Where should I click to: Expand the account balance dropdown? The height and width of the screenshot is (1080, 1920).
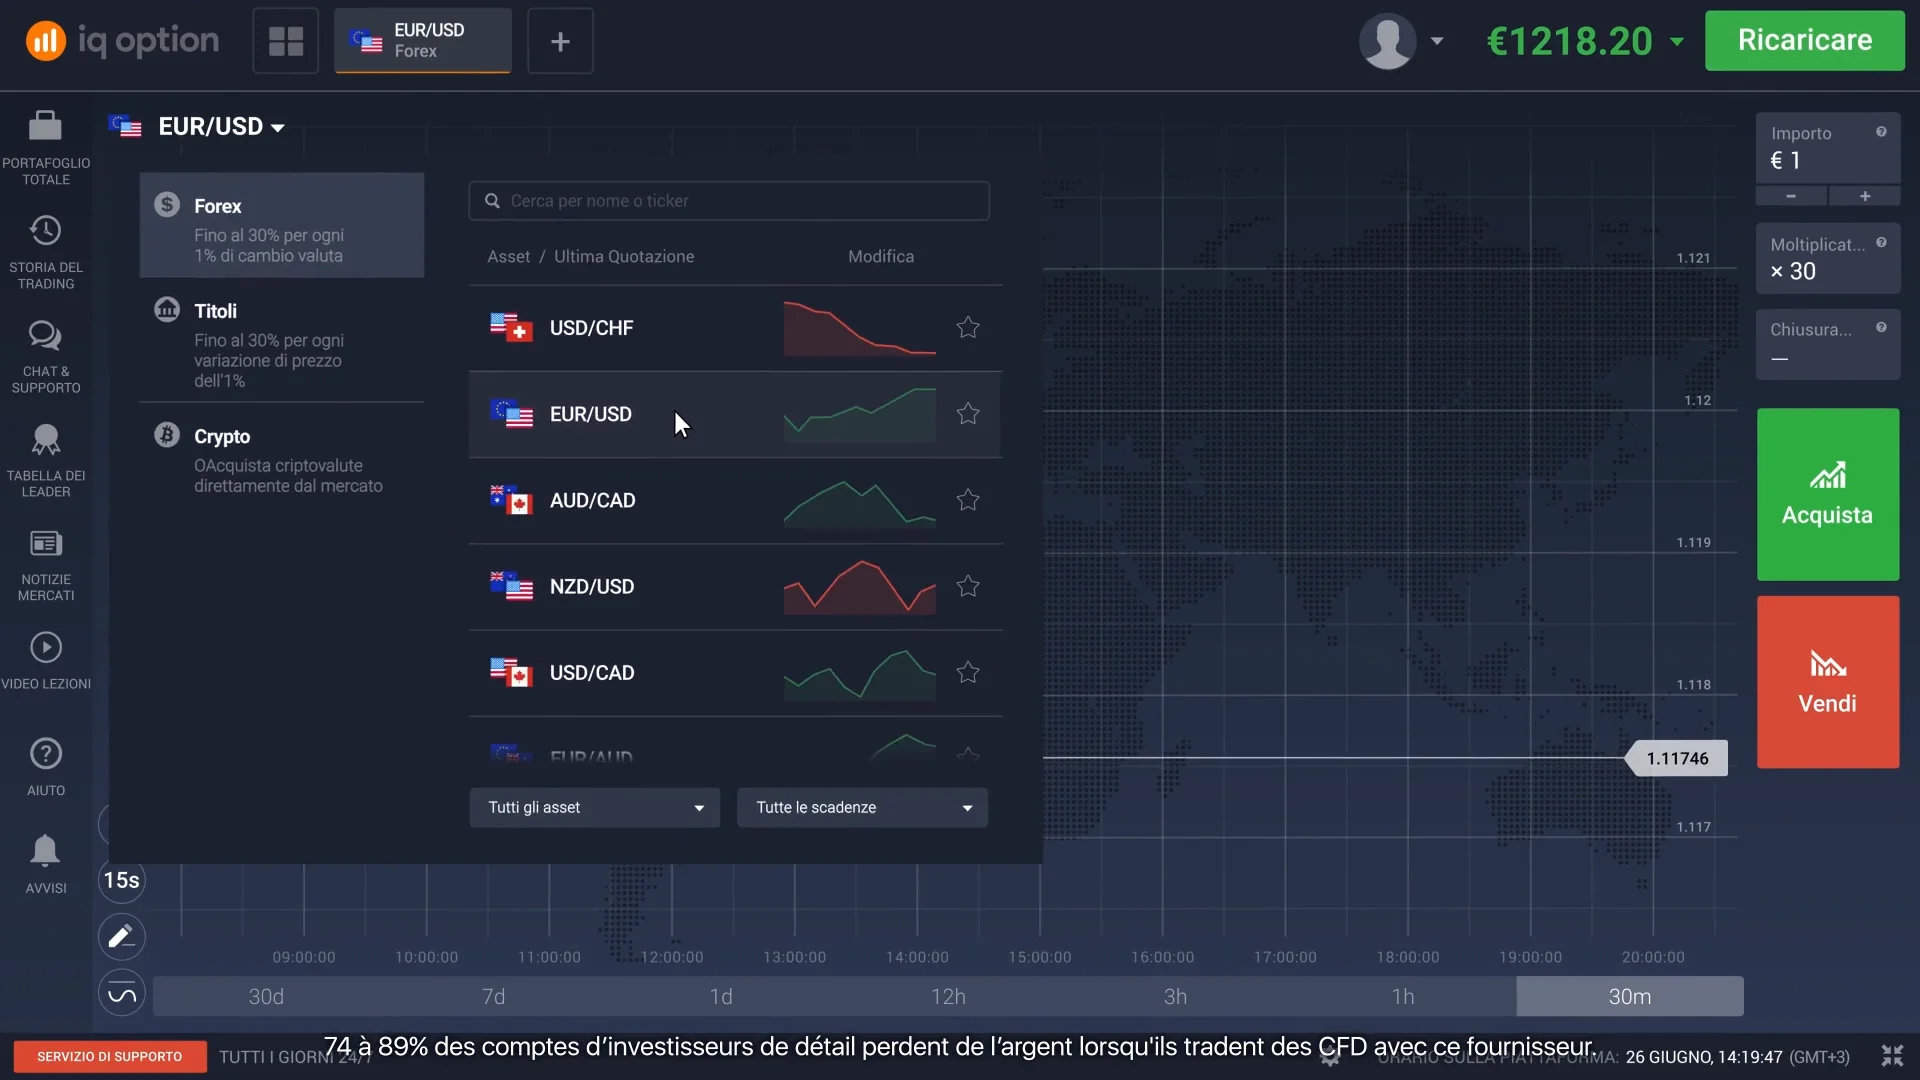[x=1675, y=41]
